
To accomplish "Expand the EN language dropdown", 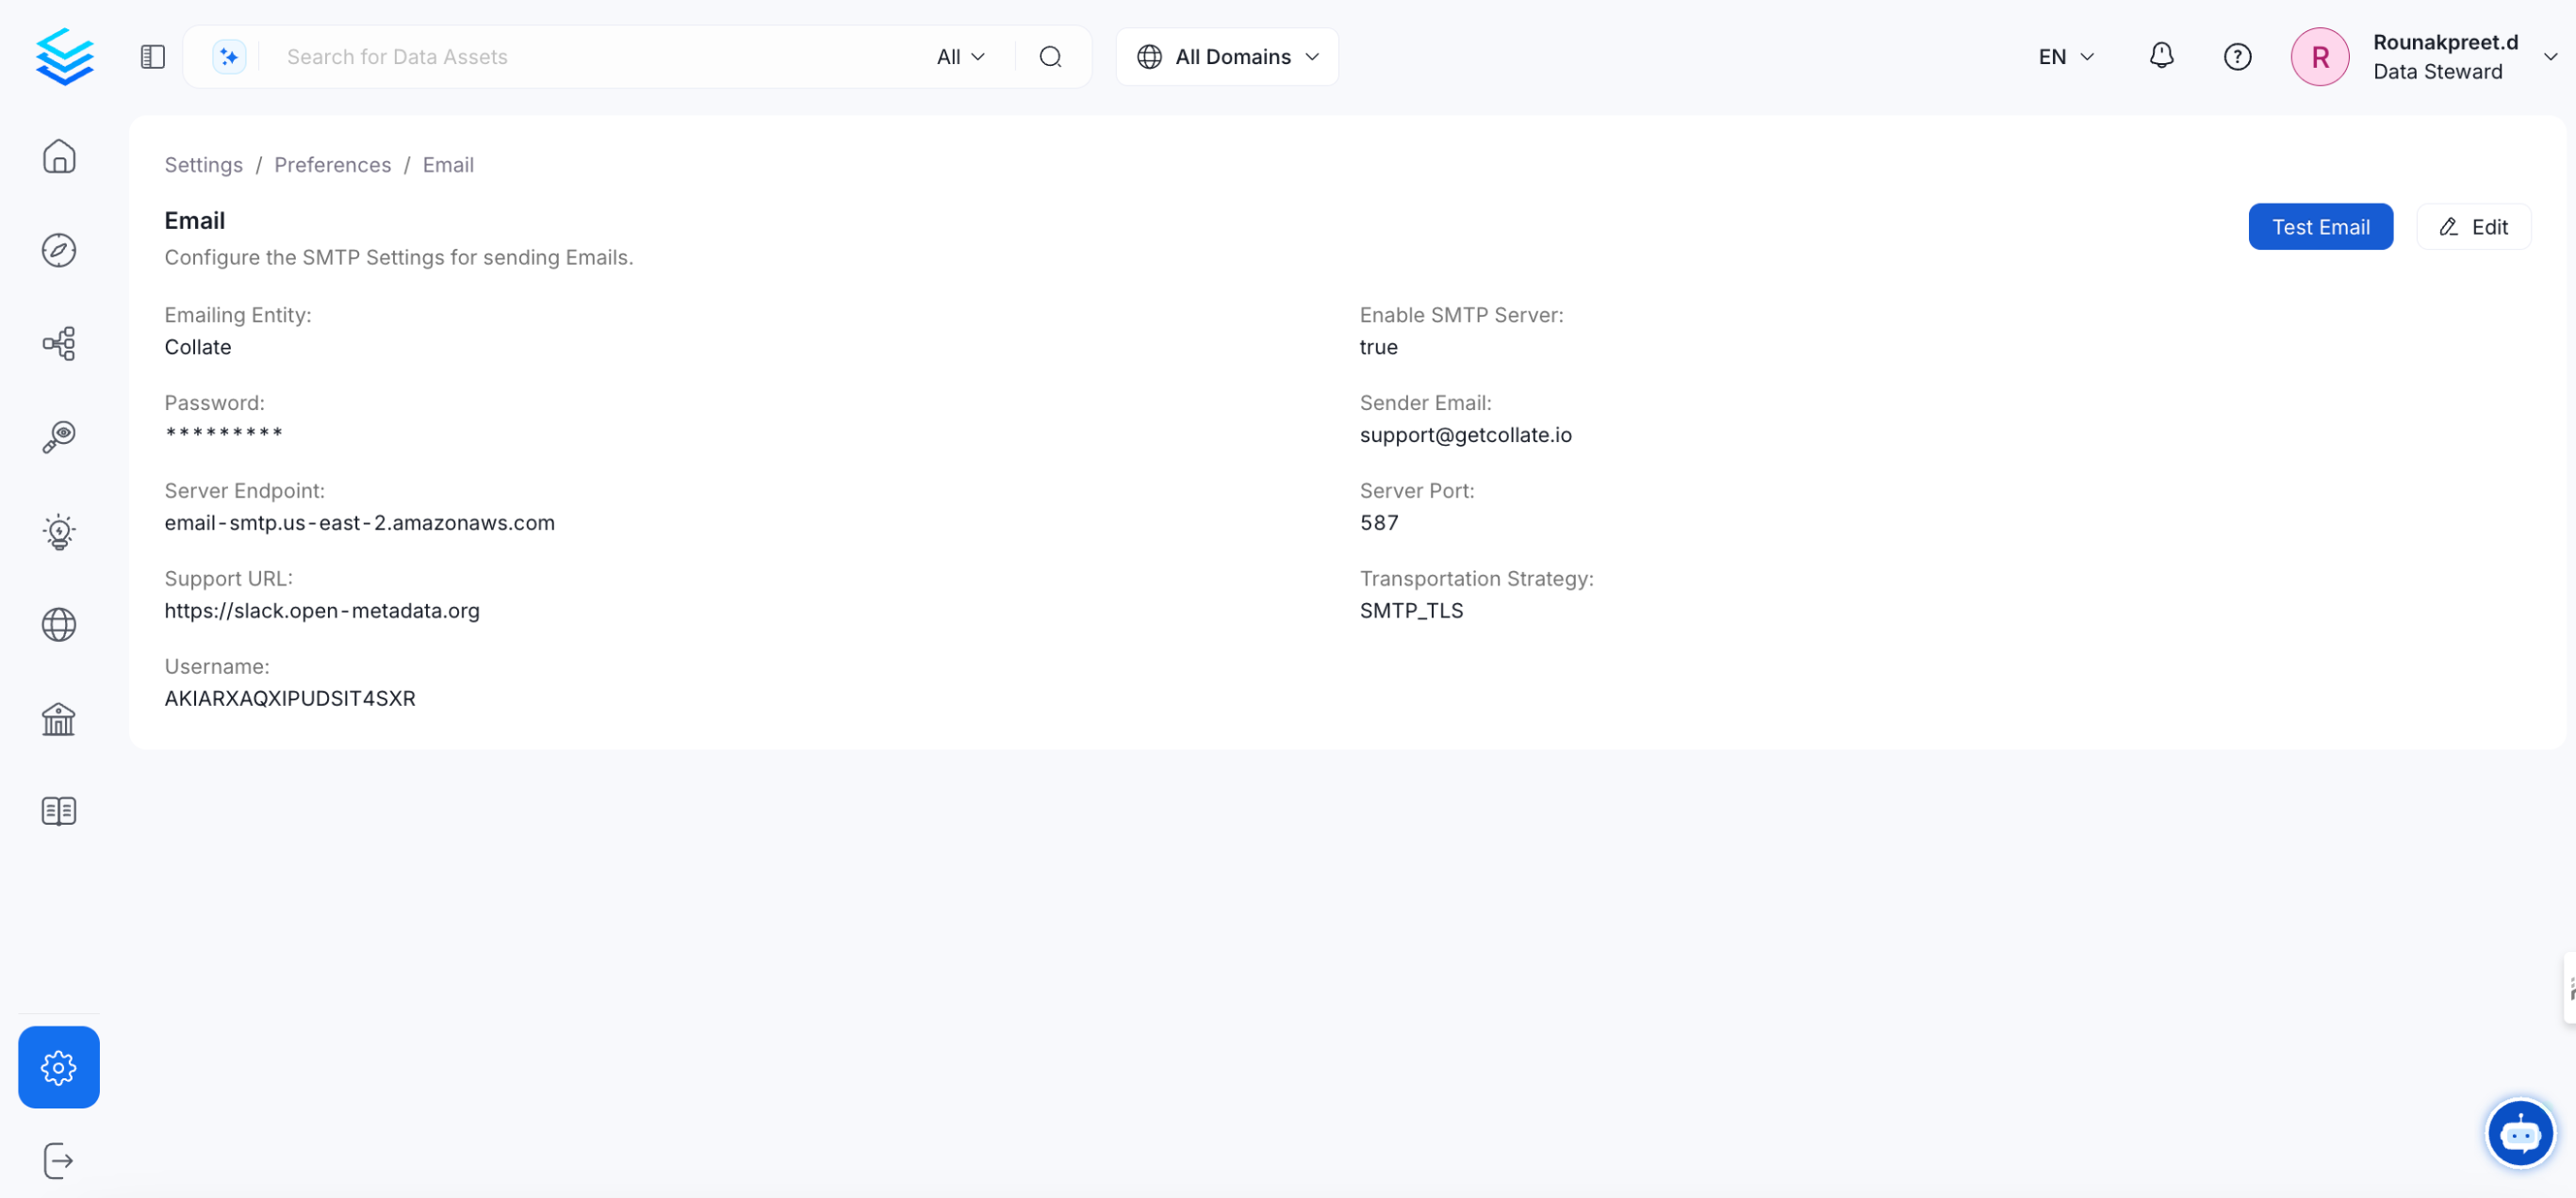I will point(2065,56).
